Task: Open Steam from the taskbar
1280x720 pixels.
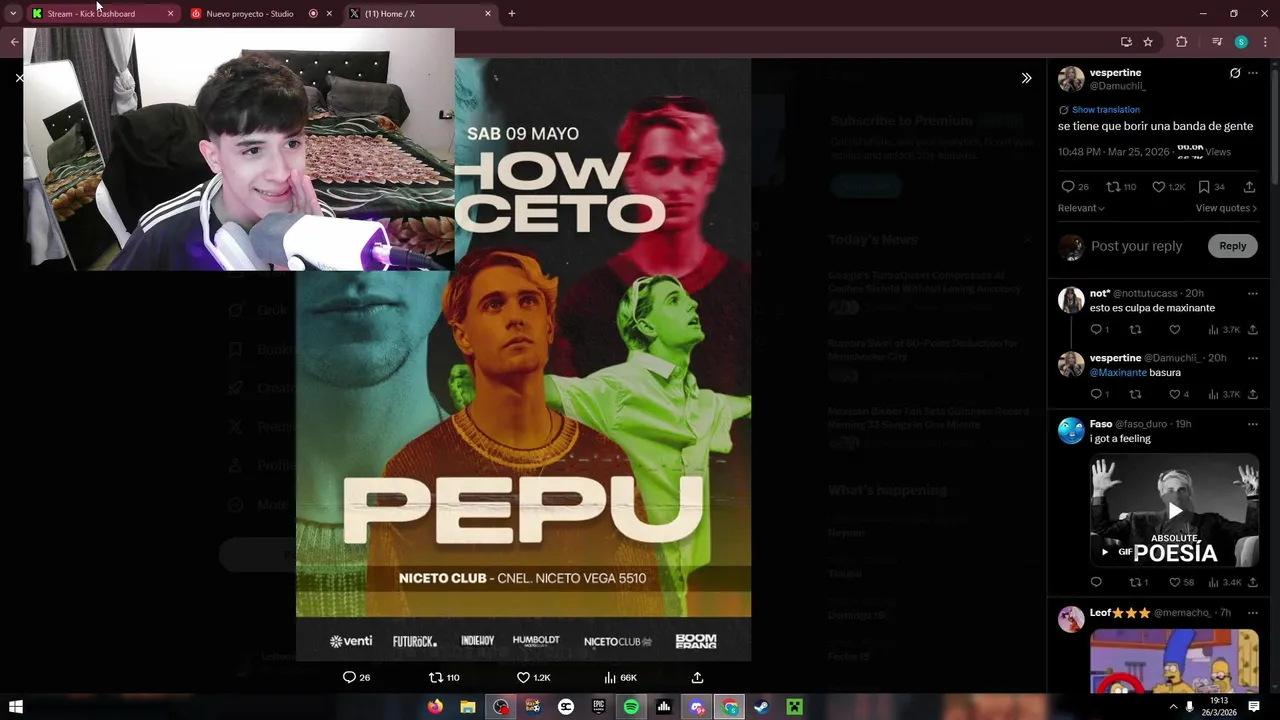Action: coord(762,707)
